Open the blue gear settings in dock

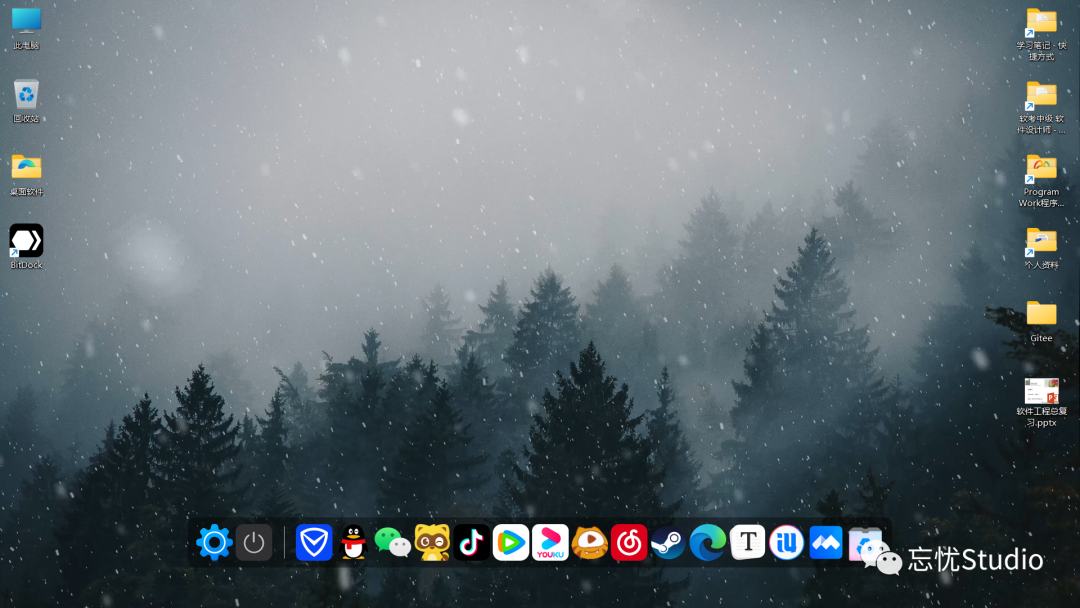[214, 543]
